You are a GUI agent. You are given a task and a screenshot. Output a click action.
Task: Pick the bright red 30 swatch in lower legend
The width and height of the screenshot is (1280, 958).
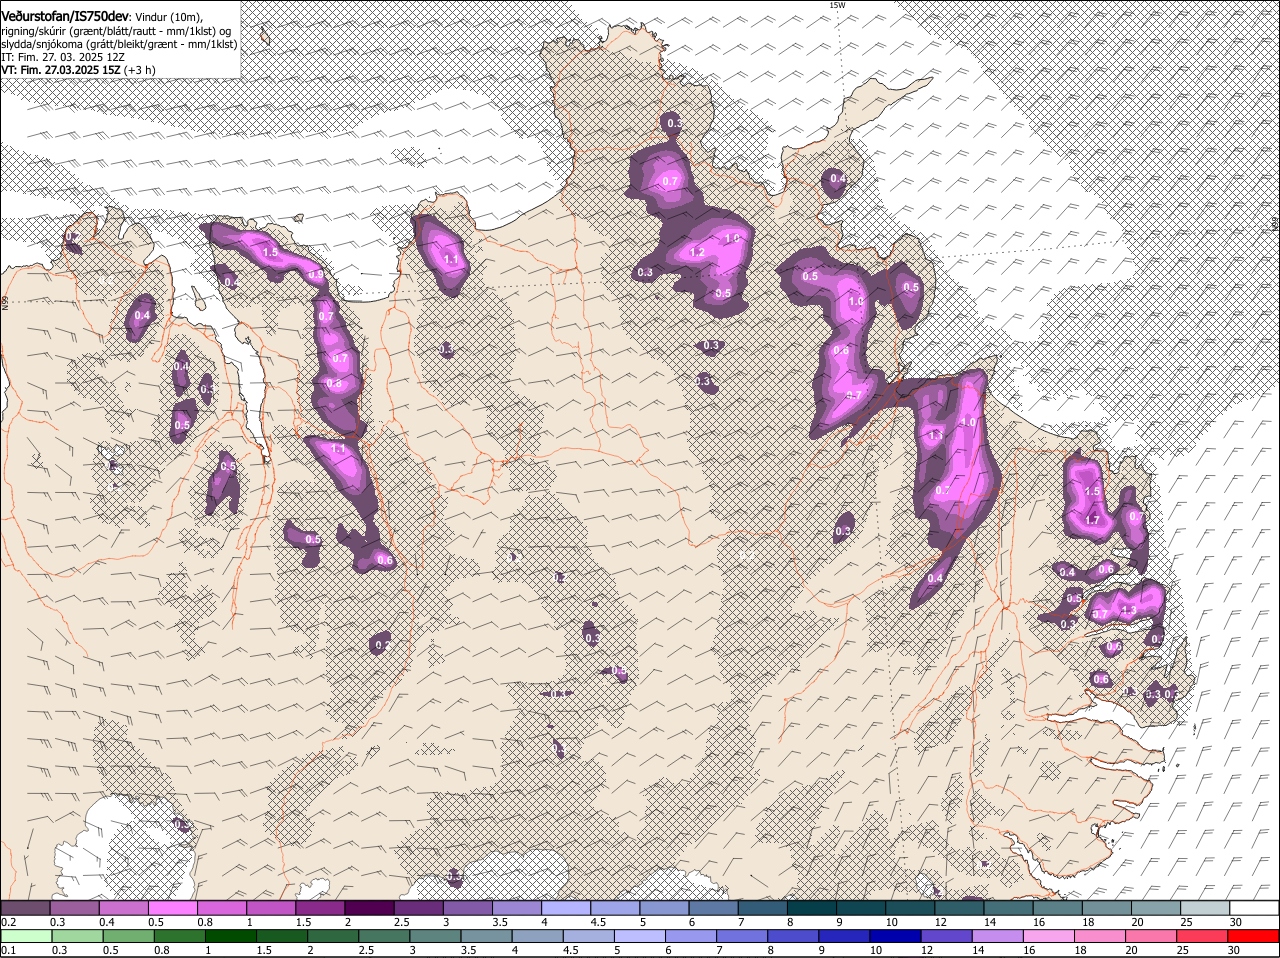1254,936
